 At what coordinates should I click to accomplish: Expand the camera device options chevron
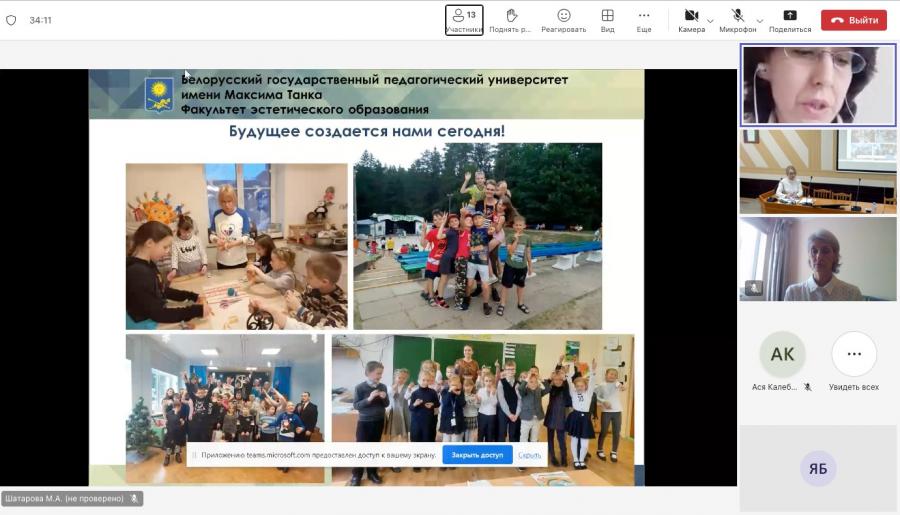pos(711,21)
